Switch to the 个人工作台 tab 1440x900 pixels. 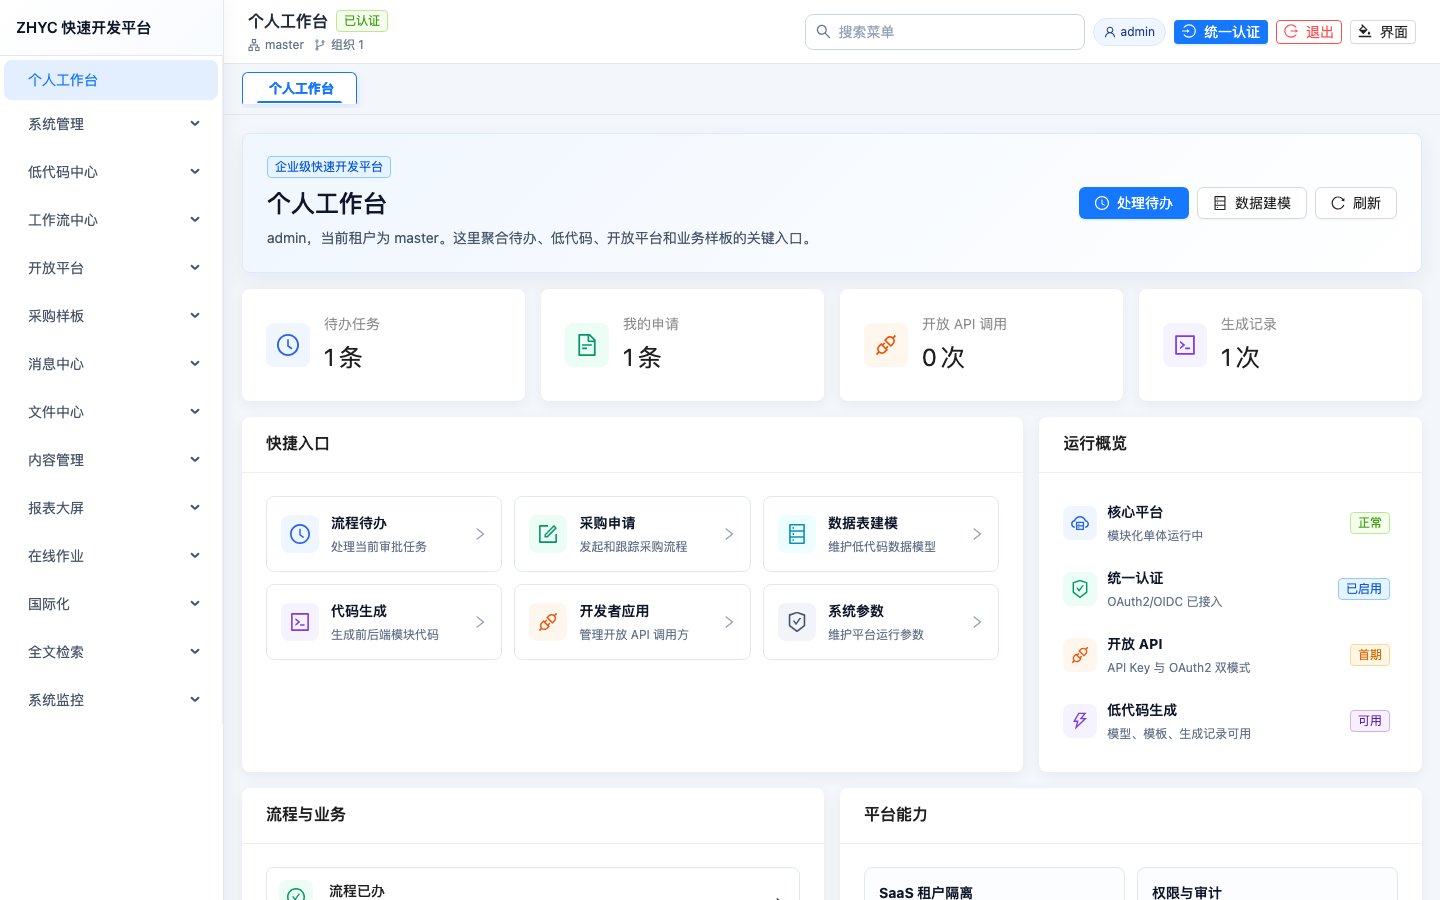(300, 88)
